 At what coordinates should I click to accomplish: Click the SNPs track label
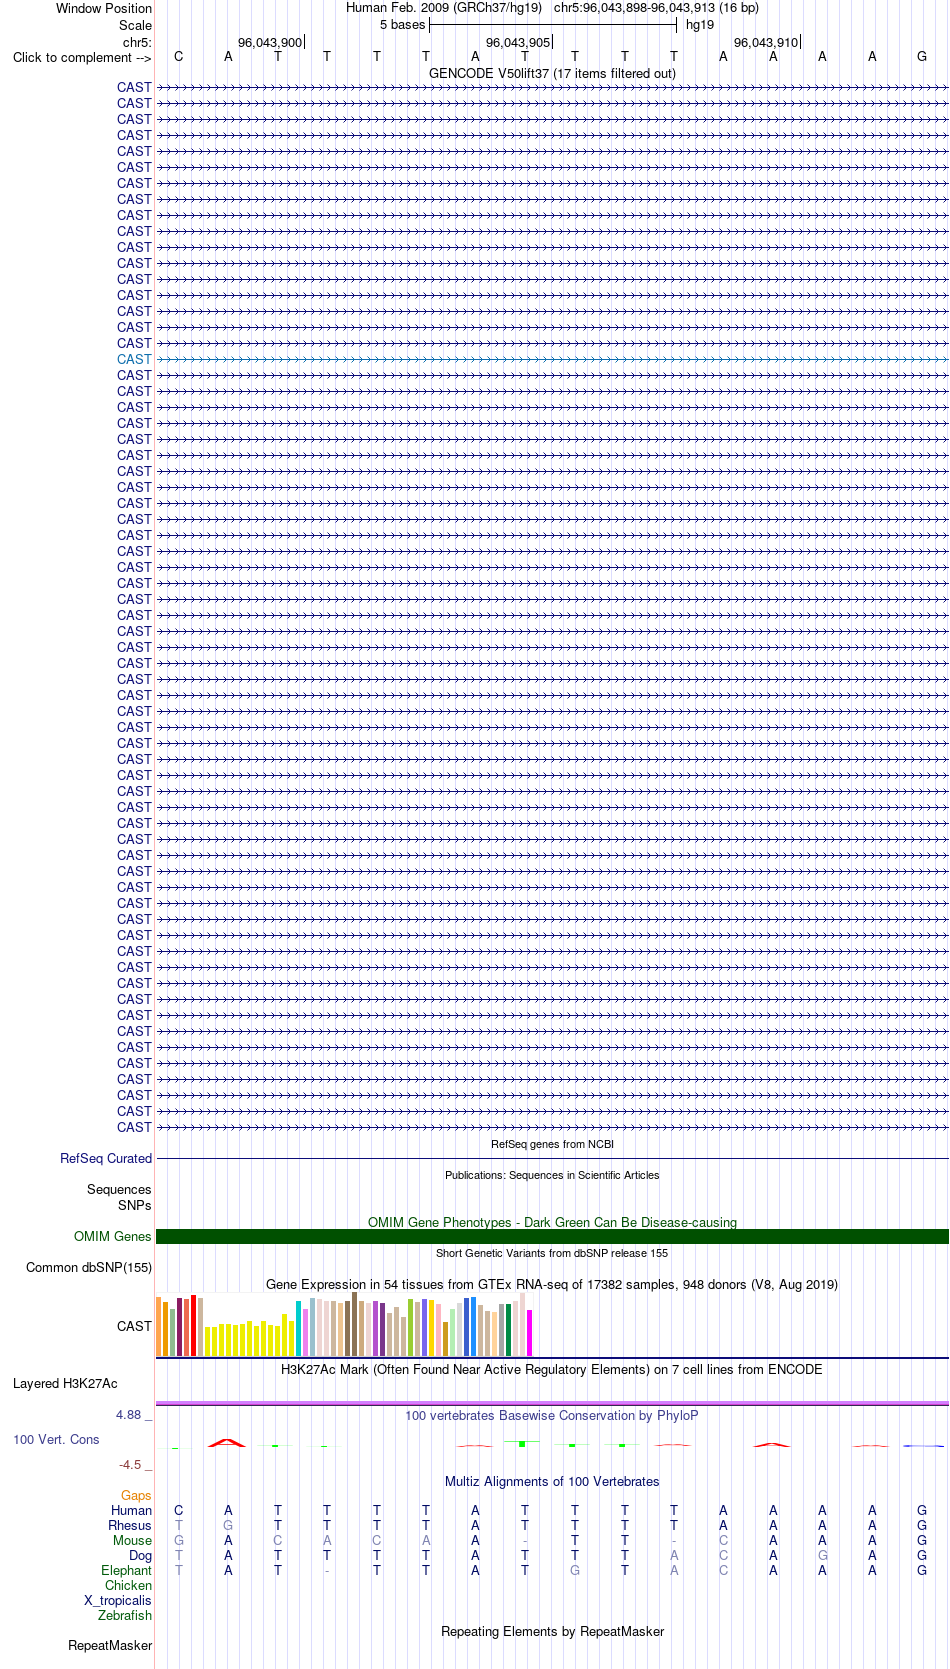[x=135, y=1205]
